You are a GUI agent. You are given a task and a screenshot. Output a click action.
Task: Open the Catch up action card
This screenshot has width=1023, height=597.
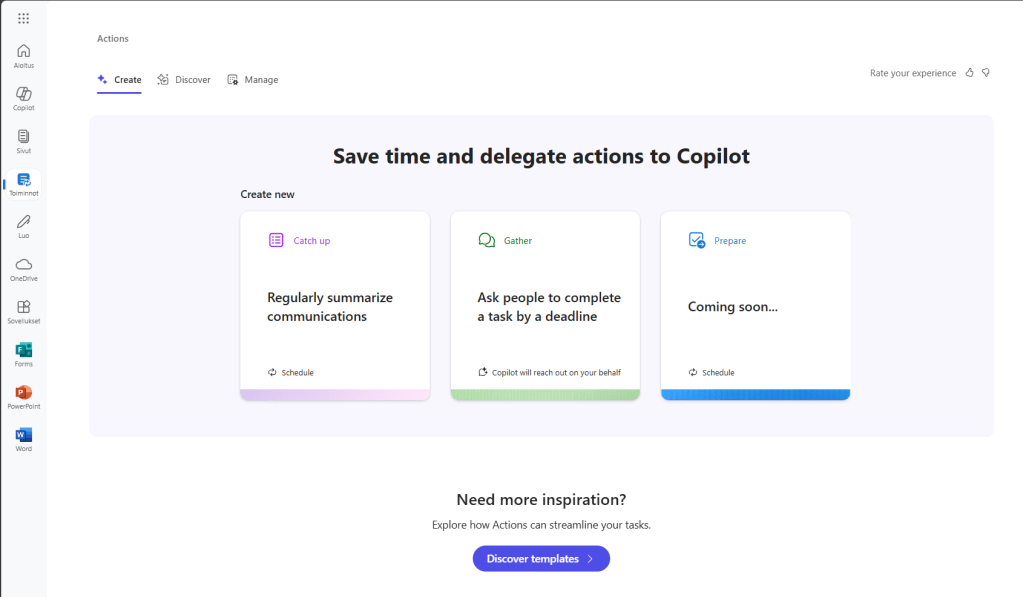click(x=335, y=305)
